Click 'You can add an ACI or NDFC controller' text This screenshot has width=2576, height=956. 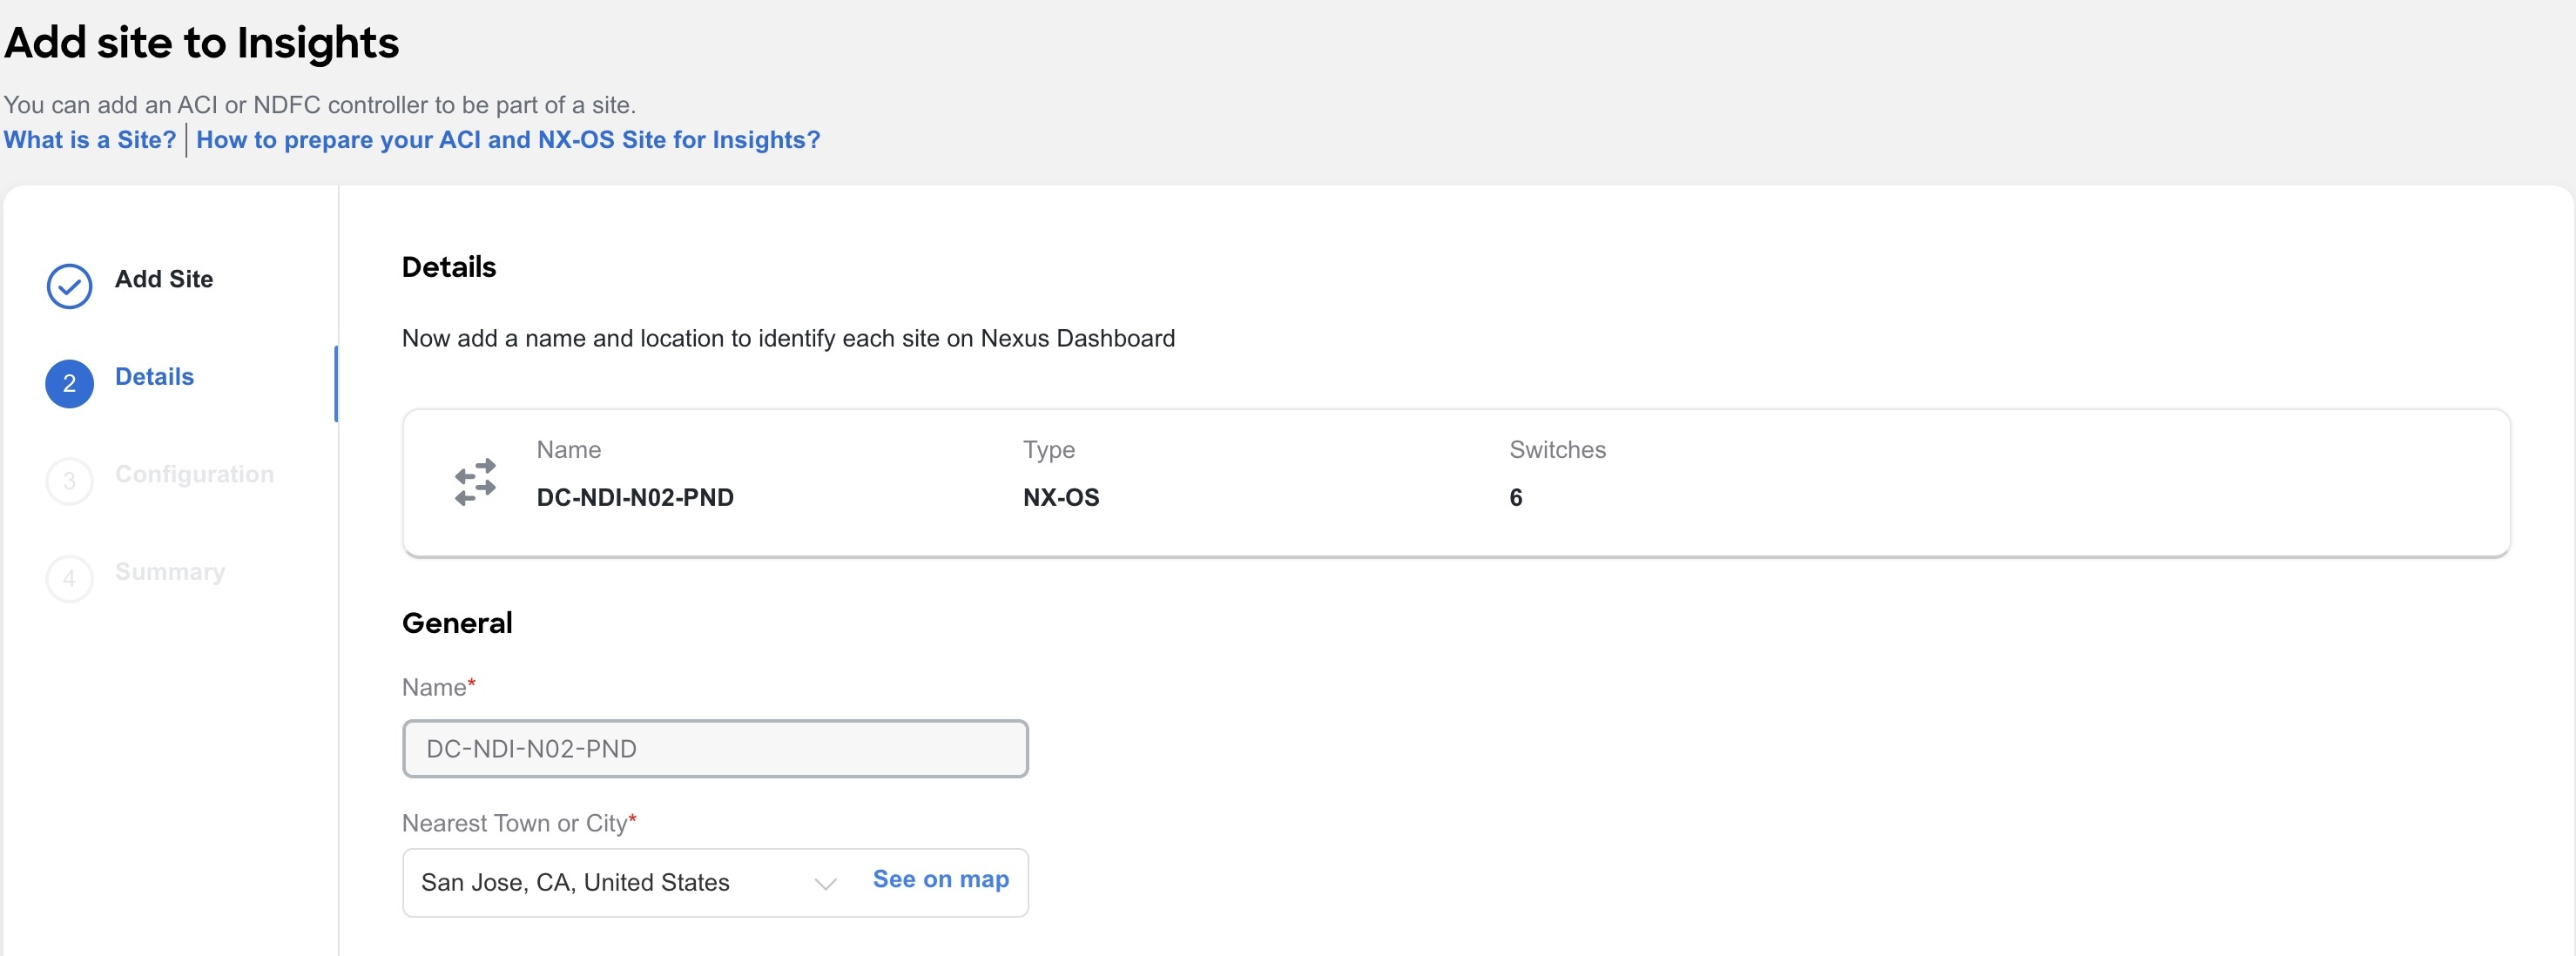click(320, 105)
